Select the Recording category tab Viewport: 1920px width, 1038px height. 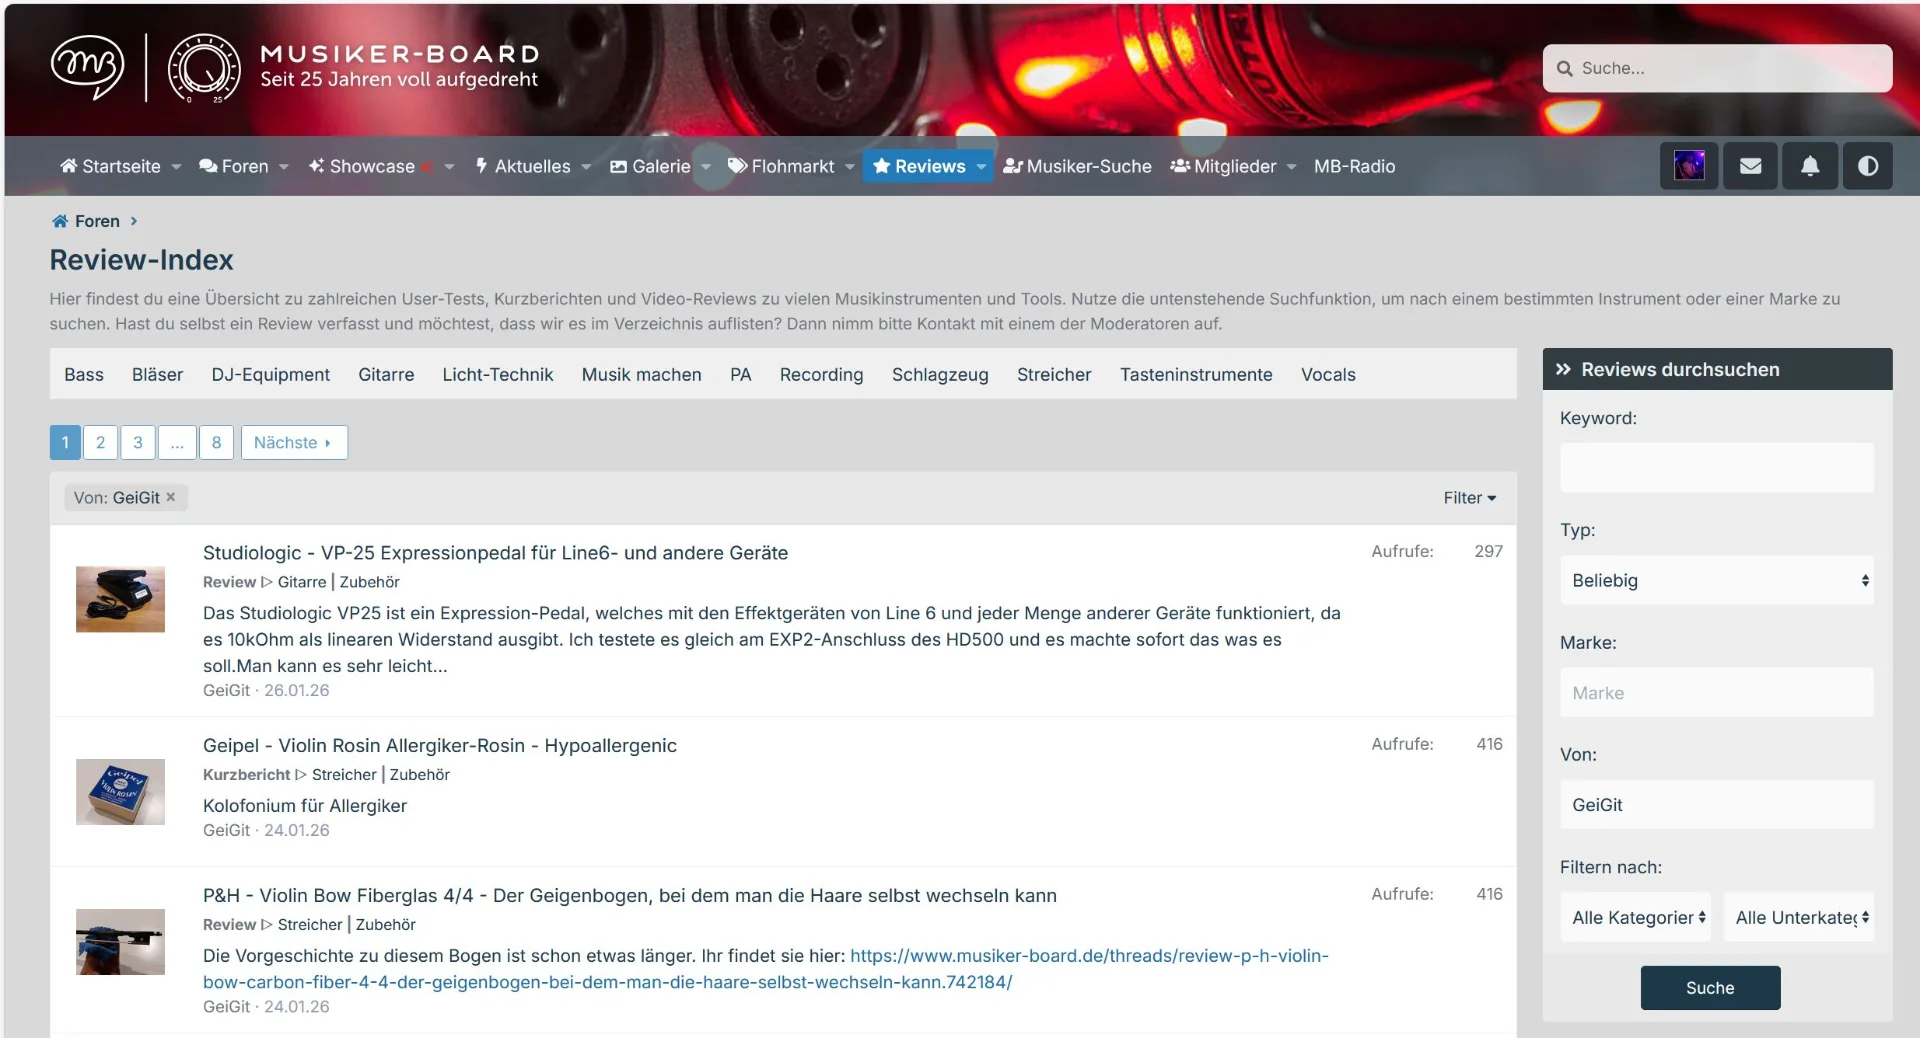tap(822, 374)
